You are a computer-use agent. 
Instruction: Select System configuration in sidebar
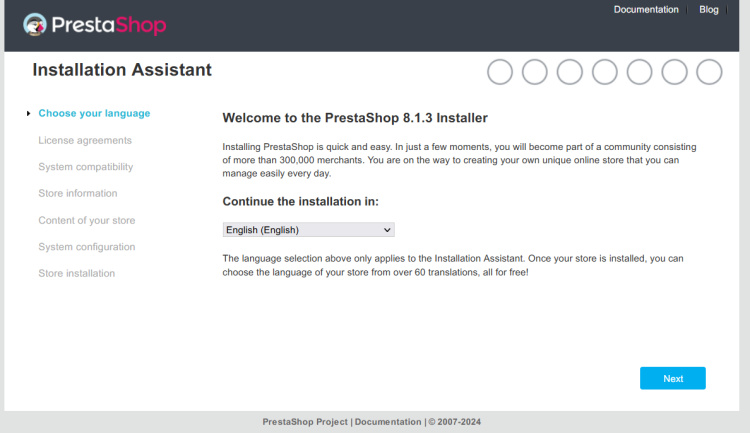pyautogui.click(x=87, y=247)
